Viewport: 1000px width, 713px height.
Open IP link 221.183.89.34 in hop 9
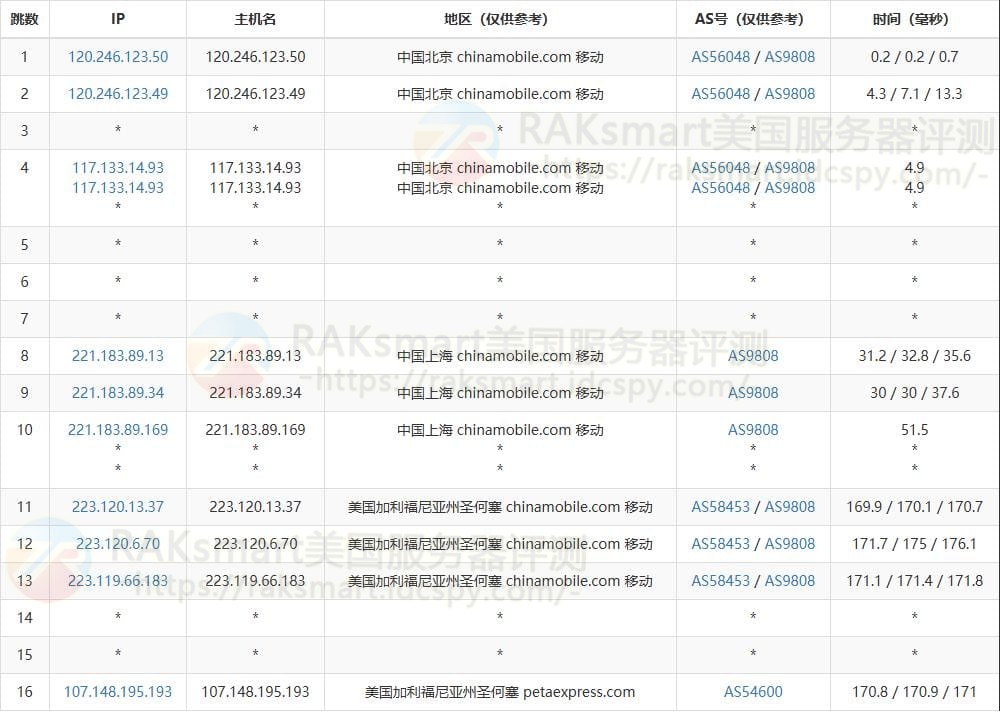pos(118,393)
